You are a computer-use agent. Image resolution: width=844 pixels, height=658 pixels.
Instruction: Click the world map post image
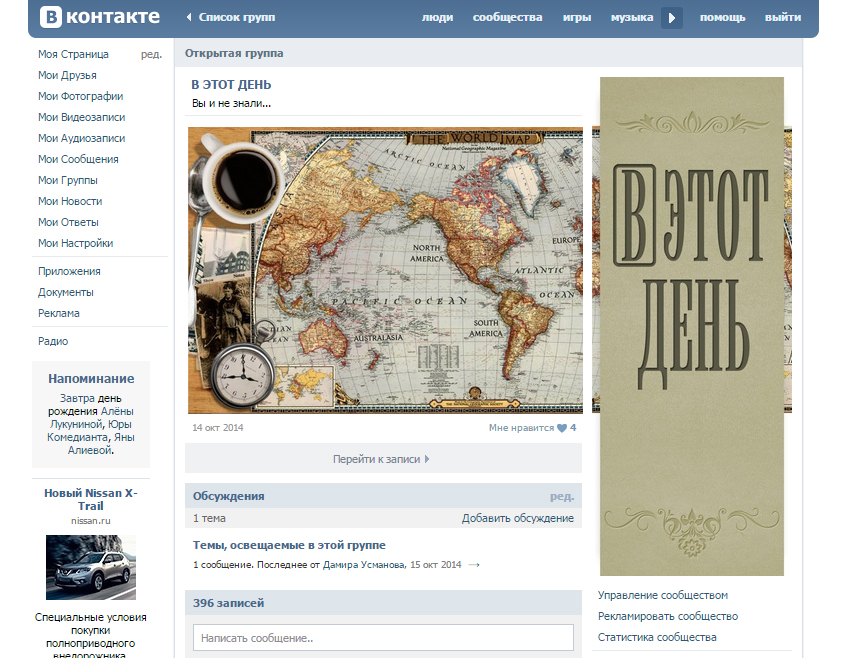385,270
